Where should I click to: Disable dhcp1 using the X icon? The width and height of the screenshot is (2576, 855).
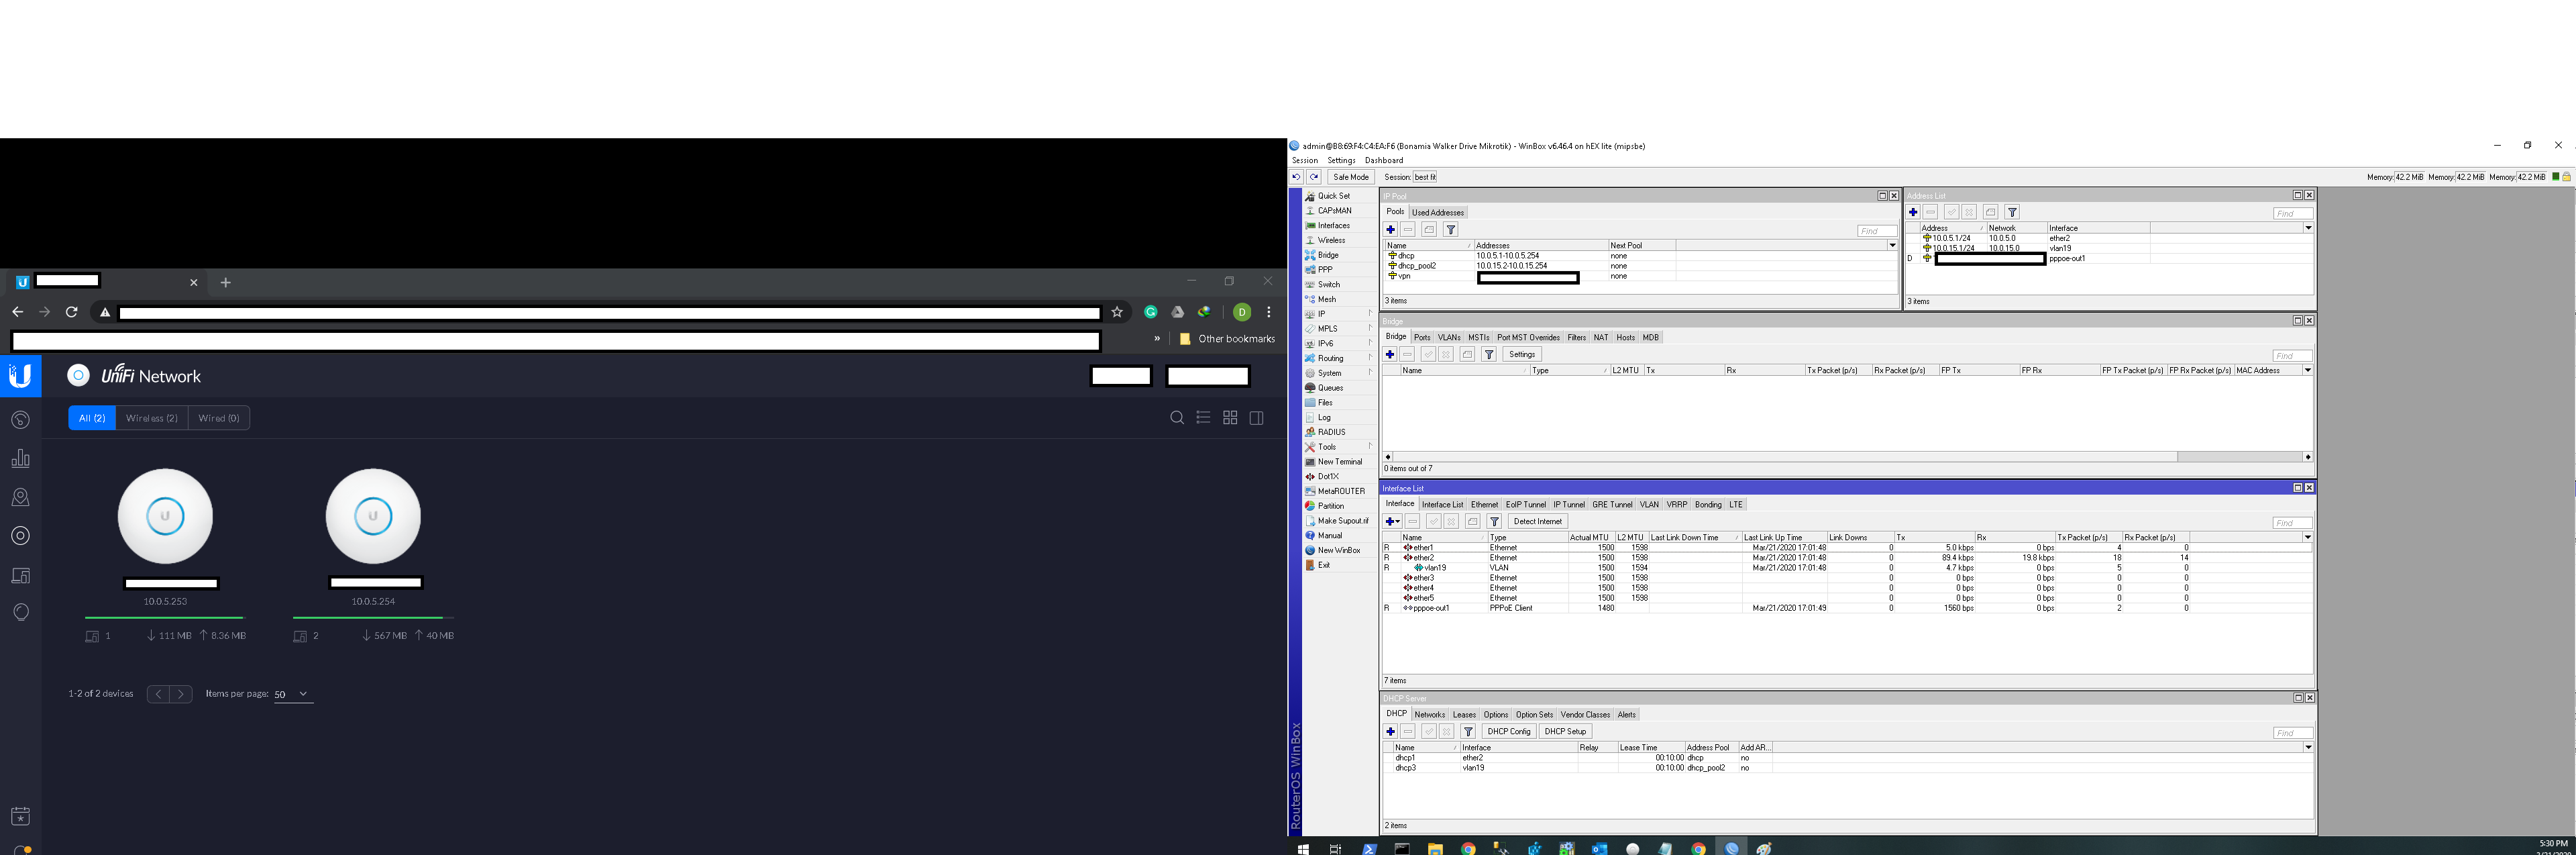[x=1446, y=731]
